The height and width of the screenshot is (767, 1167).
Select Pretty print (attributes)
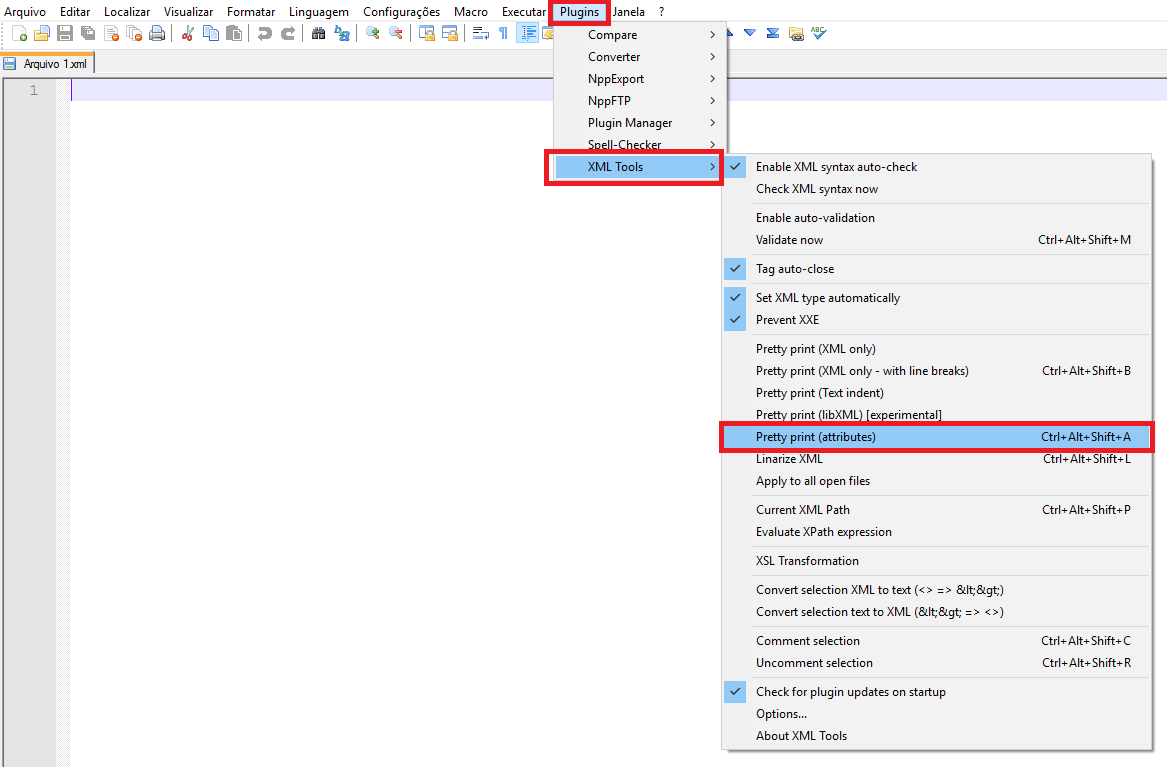click(937, 437)
